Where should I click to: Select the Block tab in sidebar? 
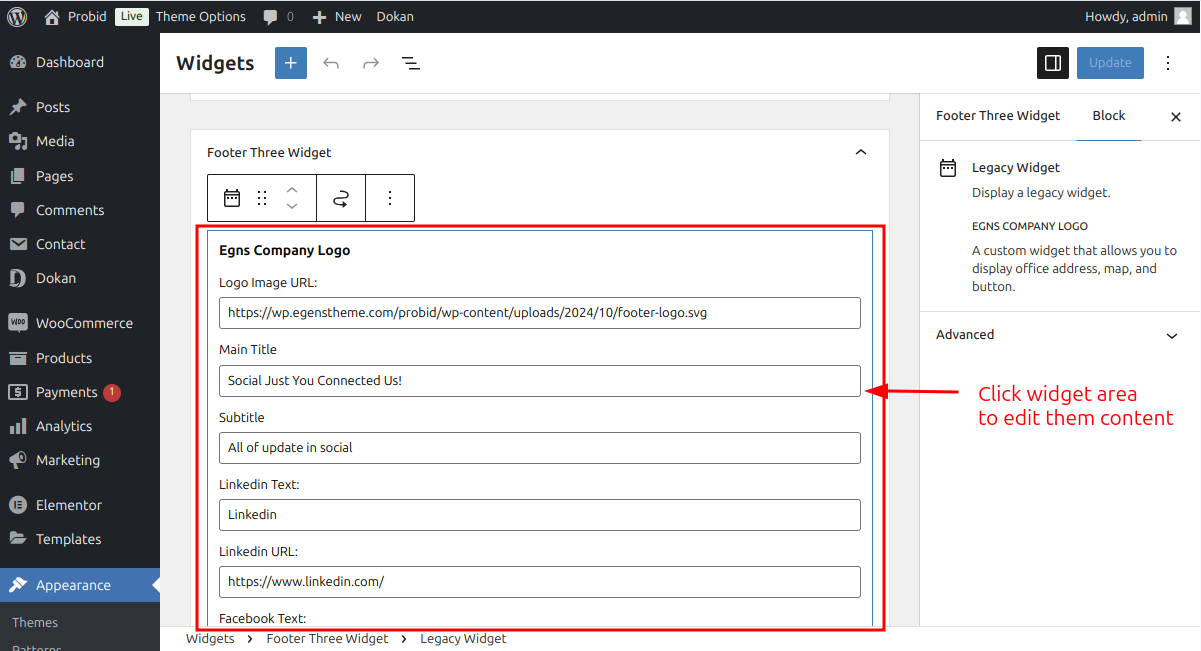(x=1109, y=116)
